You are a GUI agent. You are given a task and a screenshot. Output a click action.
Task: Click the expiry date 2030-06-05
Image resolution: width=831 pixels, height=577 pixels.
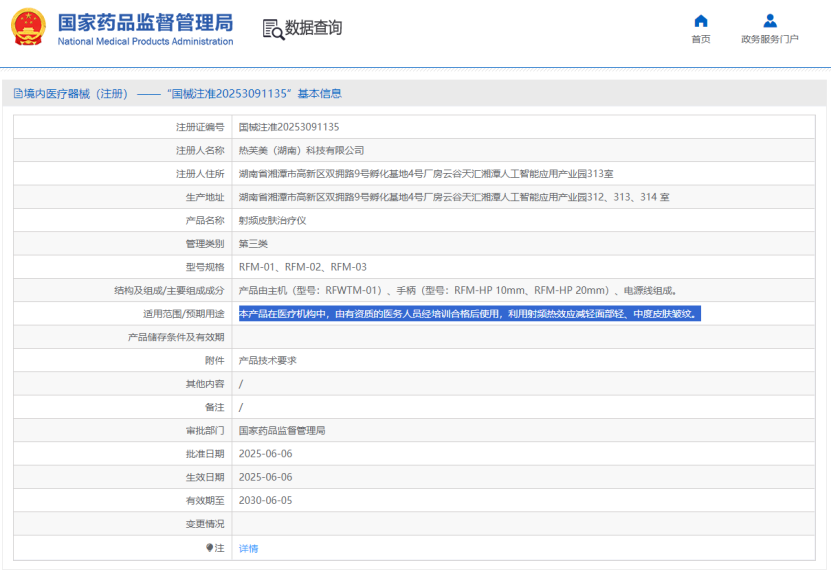pos(265,500)
